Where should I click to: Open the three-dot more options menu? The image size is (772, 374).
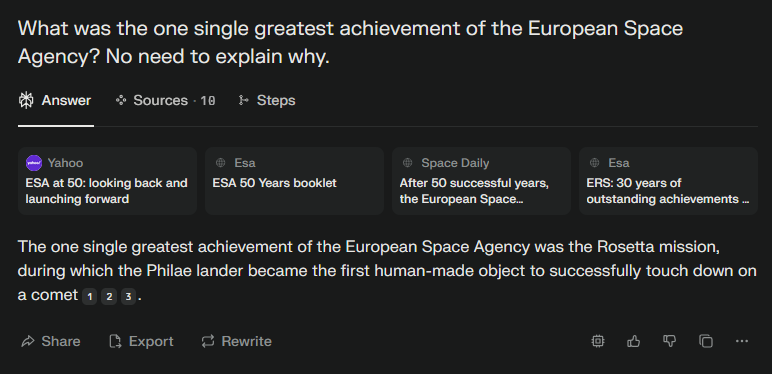pos(741,341)
